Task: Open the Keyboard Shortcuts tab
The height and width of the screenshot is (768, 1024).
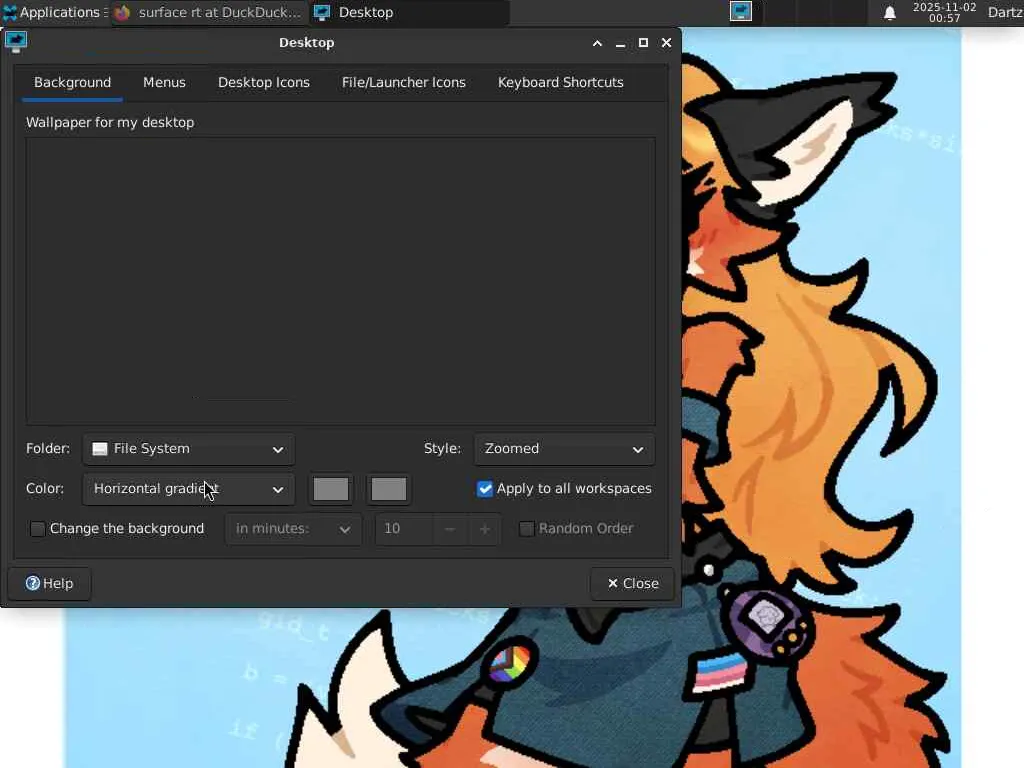Action: (560, 83)
